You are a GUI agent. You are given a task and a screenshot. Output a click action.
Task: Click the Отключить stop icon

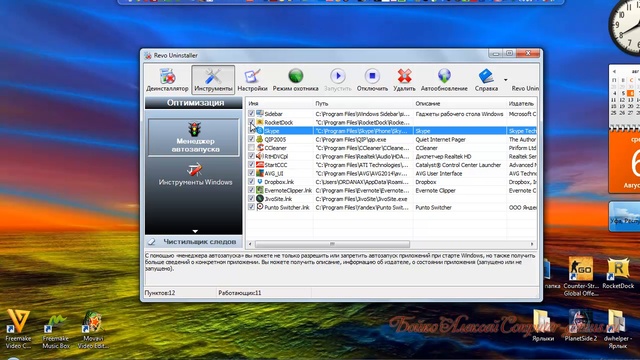coord(372,76)
